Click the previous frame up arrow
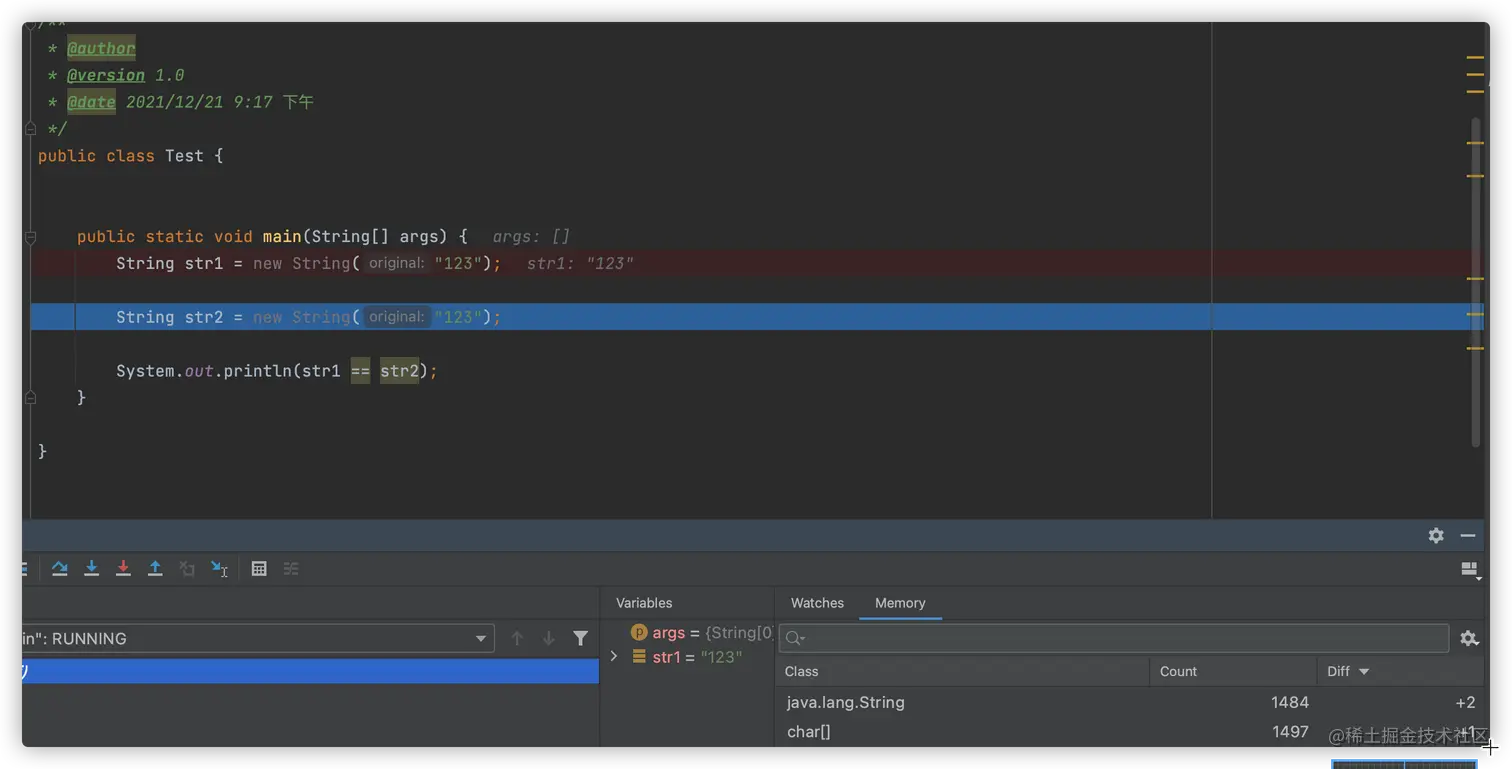 coord(517,638)
